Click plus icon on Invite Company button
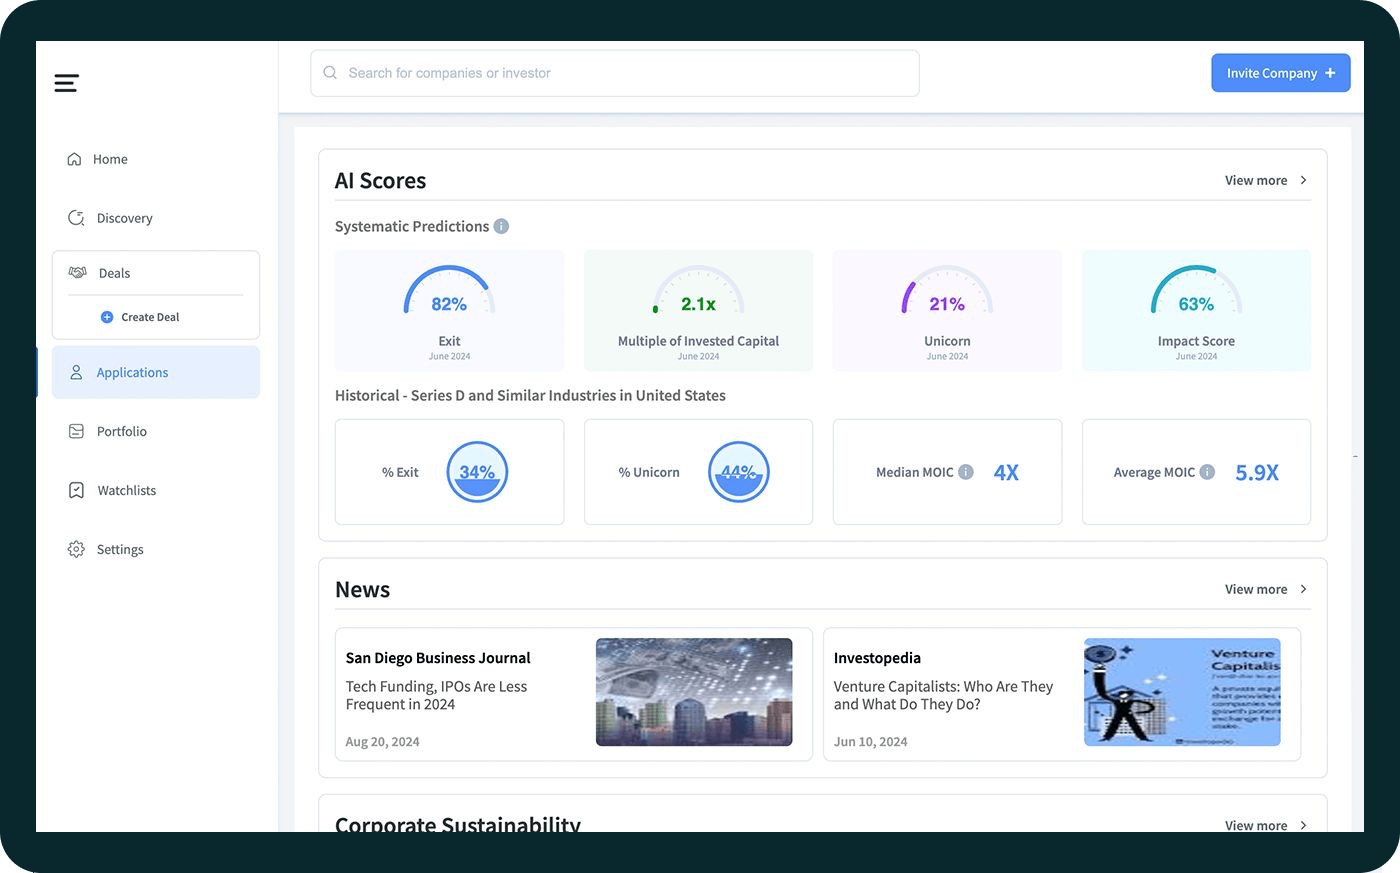Image resolution: width=1400 pixels, height=873 pixels. pyautogui.click(x=1330, y=73)
